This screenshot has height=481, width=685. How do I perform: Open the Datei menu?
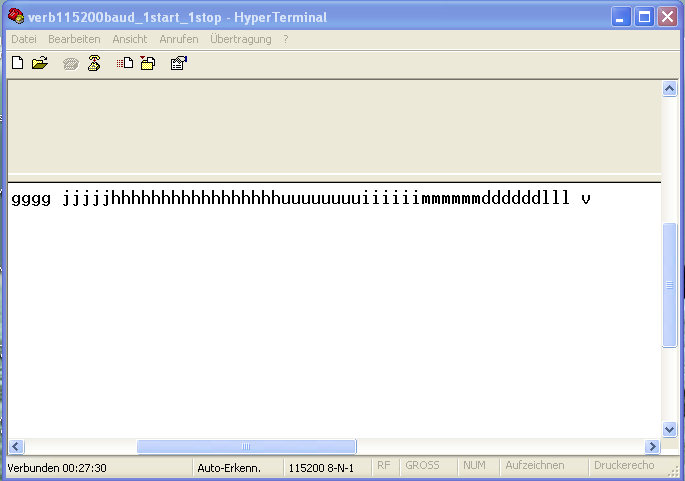[23, 39]
